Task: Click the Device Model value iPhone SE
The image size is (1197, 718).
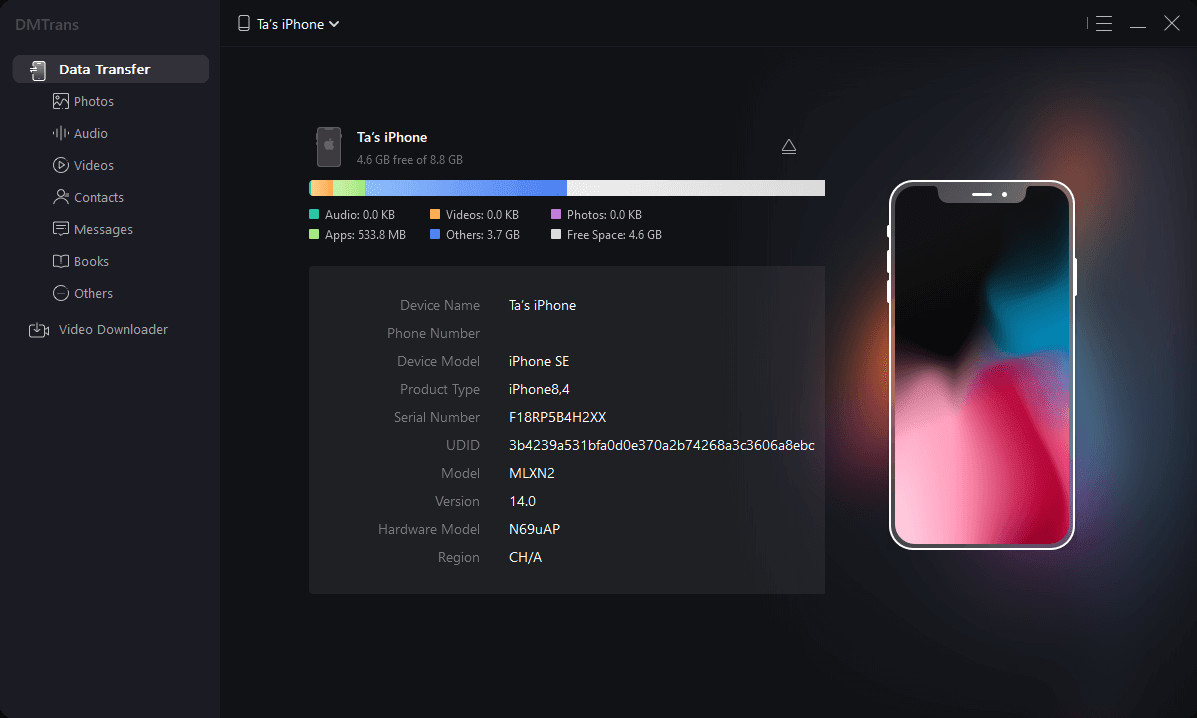Action: [539, 362]
